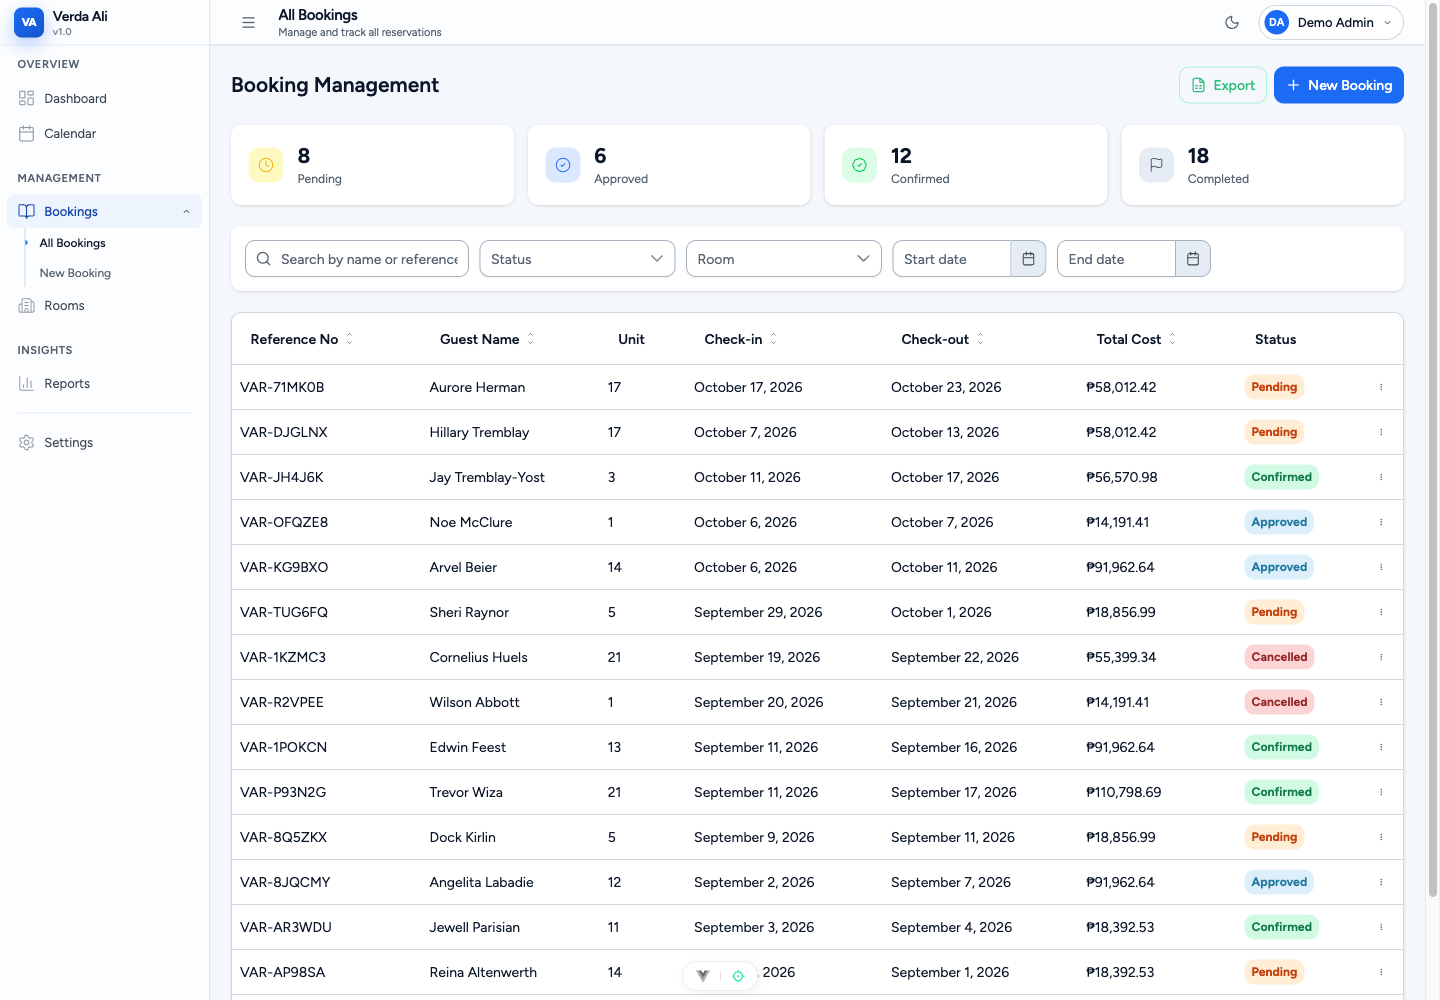Open actions menu for Reina Altenwerth row
The height and width of the screenshot is (1000, 1440).
pos(1381,972)
